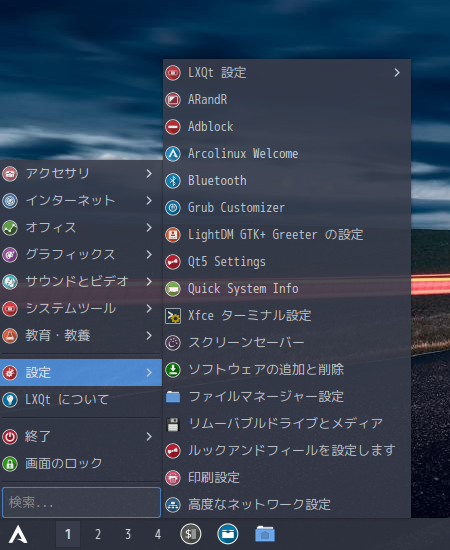Image resolution: width=450 pixels, height=550 pixels.
Task: Focus the 検索 search field
Action: [x=81, y=502]
